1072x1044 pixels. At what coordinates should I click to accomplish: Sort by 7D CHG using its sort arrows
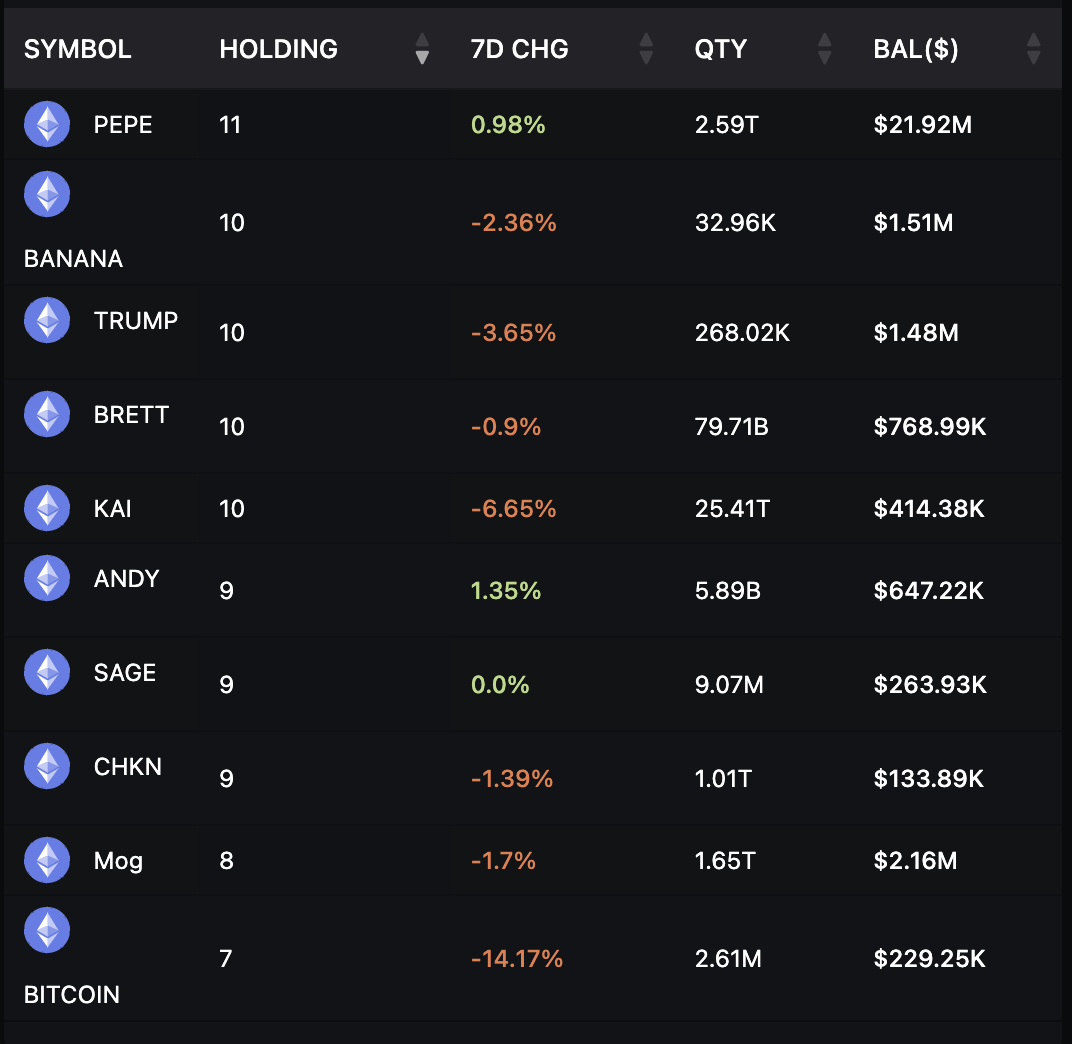(x=646, y=49)
